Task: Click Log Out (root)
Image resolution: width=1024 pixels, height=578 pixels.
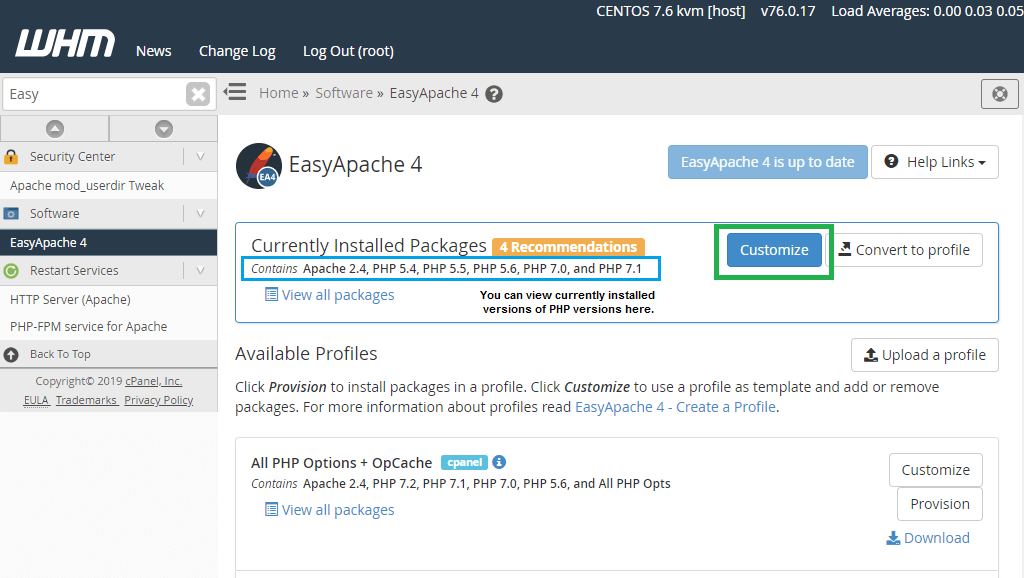Action: coord(348,51)
